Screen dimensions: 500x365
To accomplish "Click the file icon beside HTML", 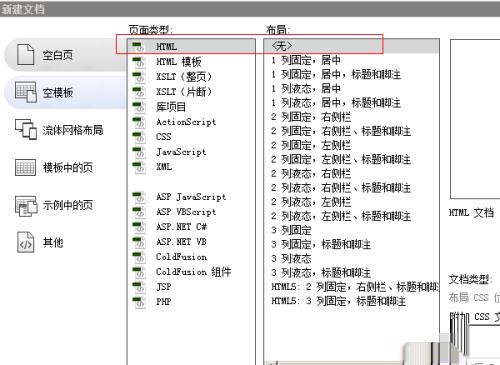I will tap(139, 46).
